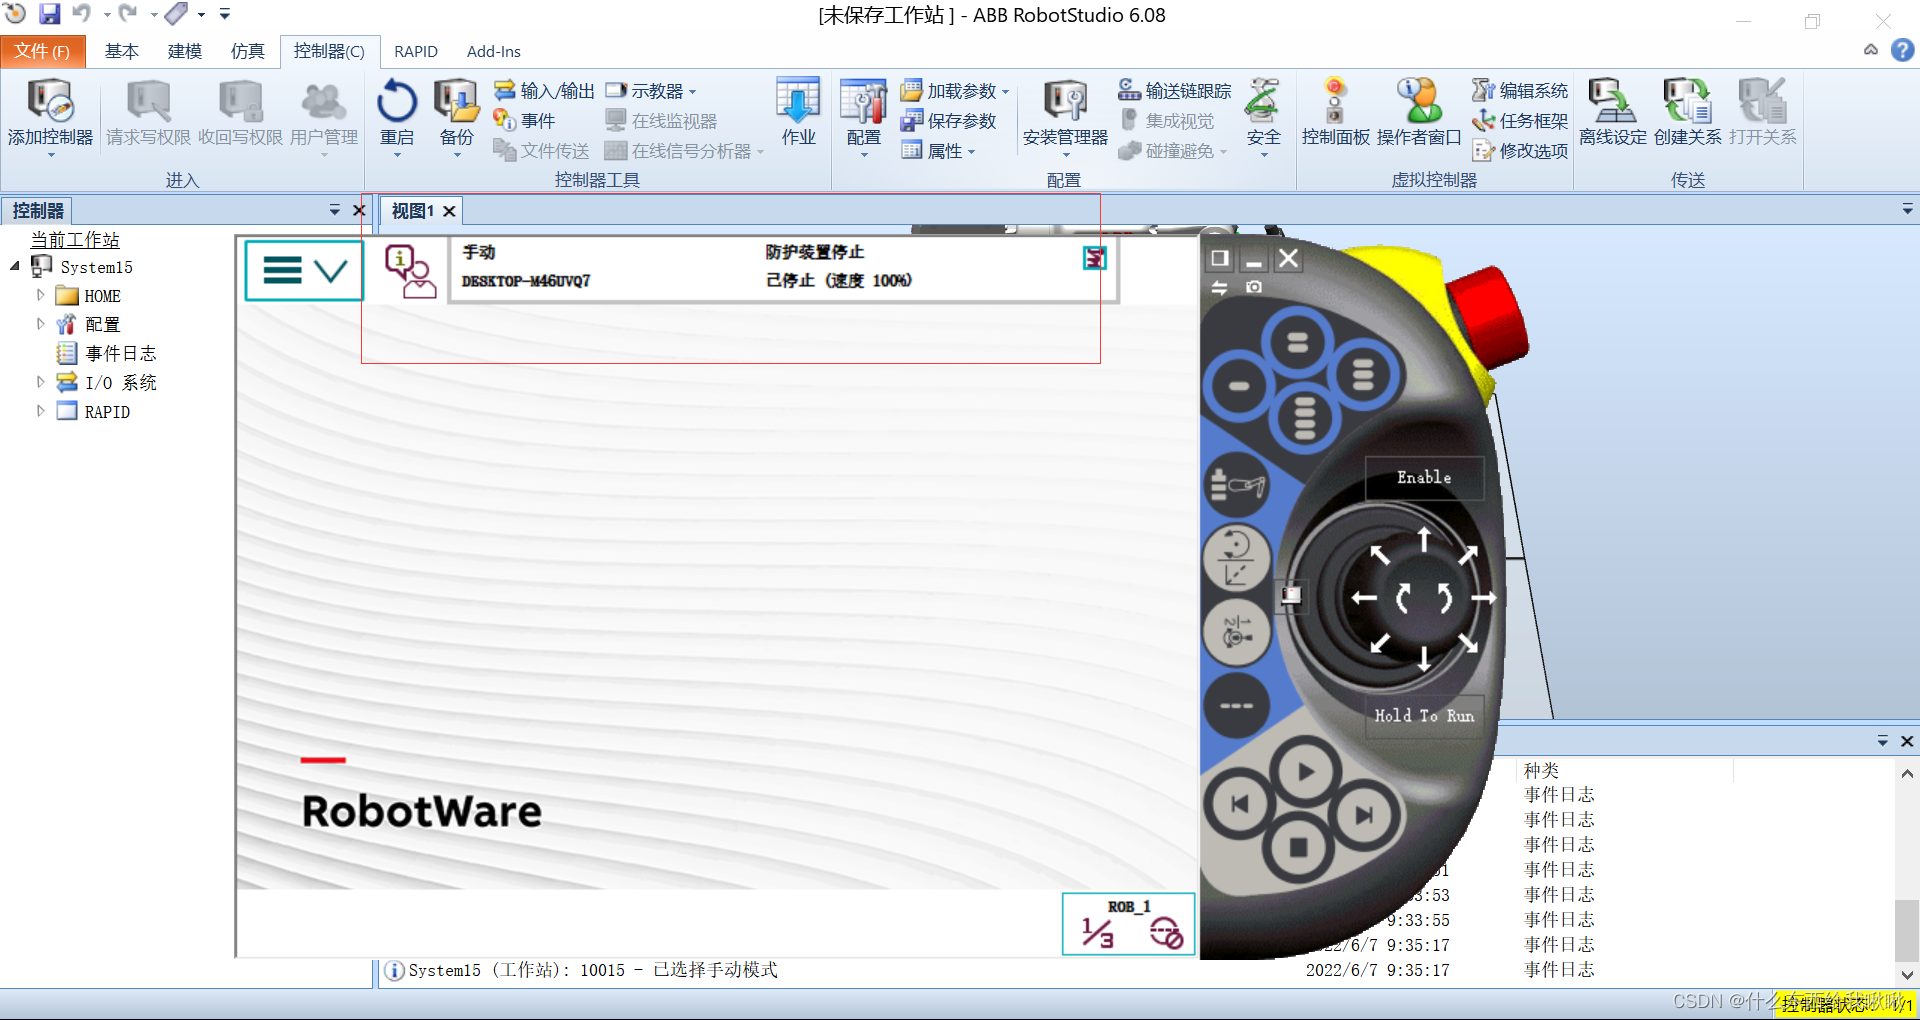Expand the RAPID tree node

40,411
